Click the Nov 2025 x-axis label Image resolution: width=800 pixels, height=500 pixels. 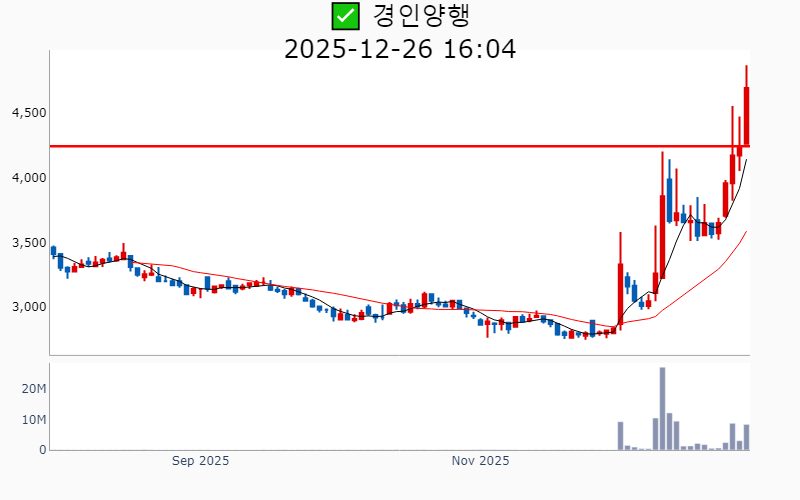(480, 461)
